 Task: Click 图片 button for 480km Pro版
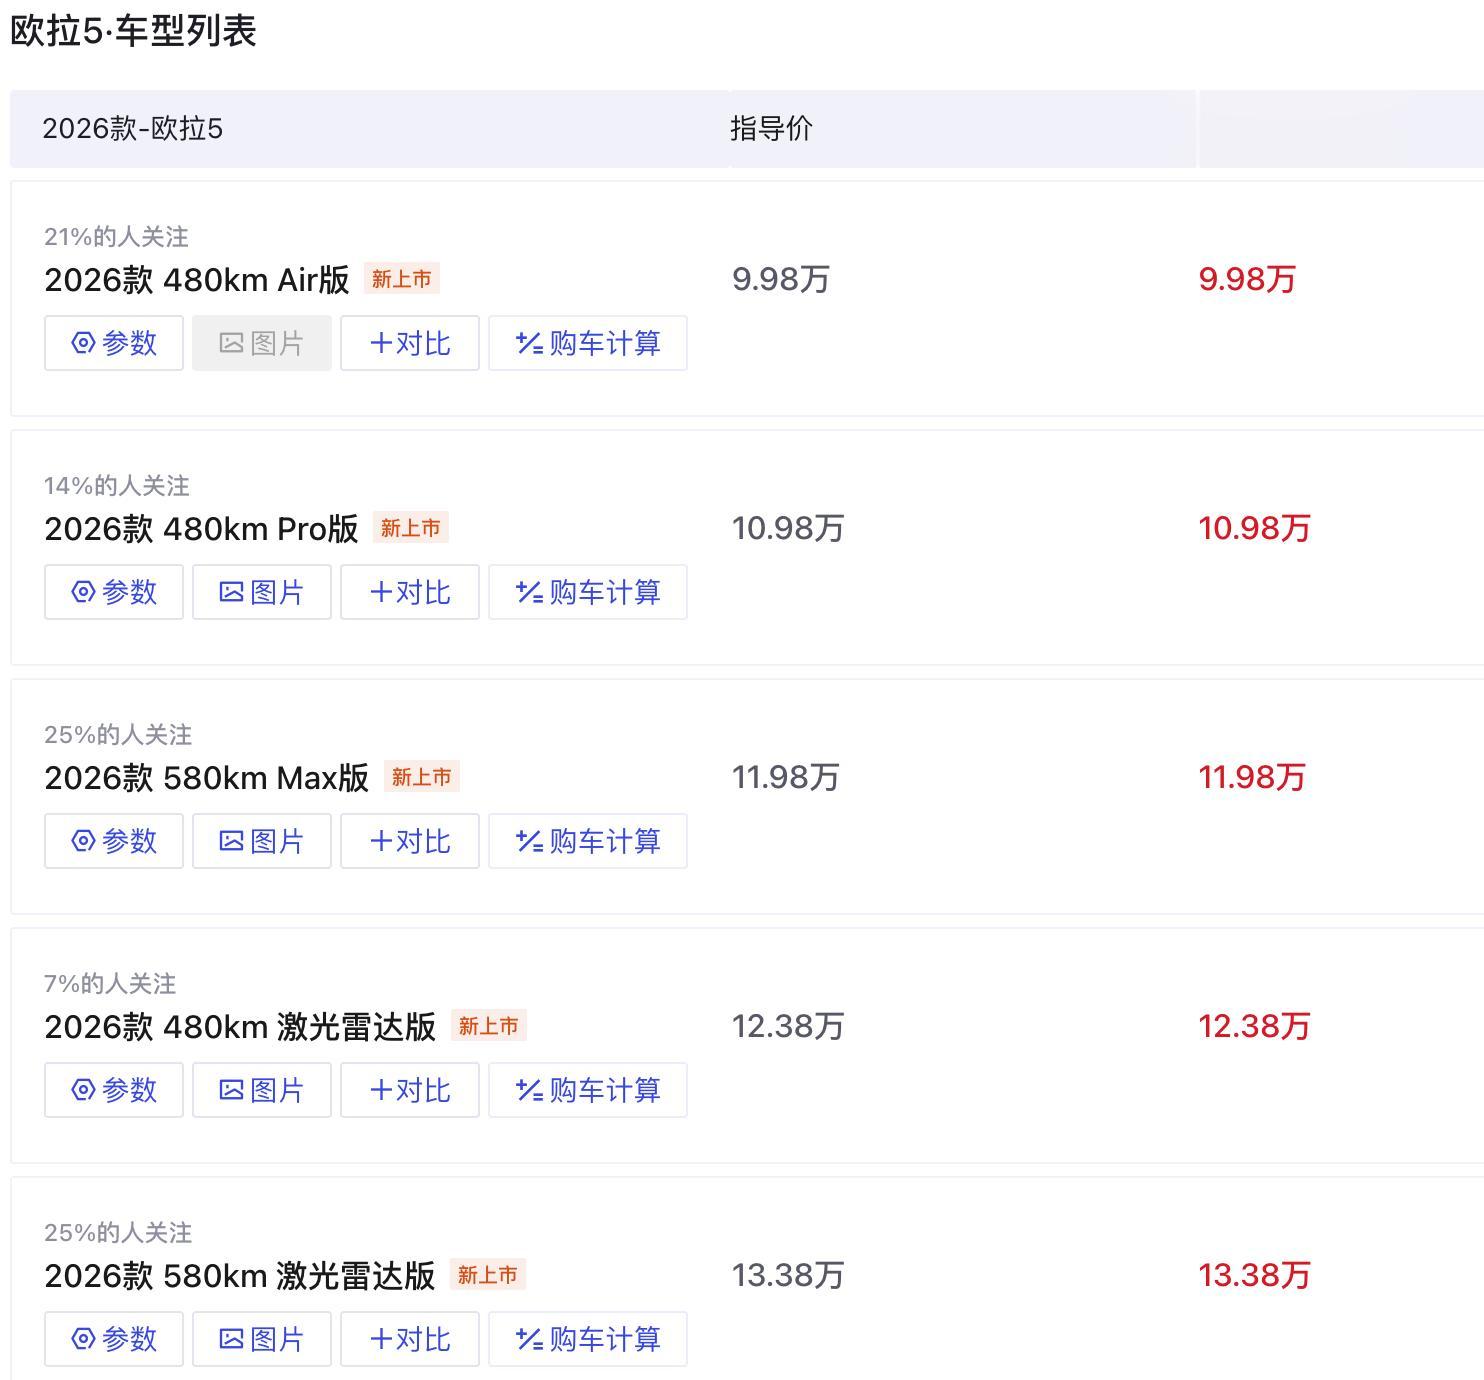coord(262,592)
